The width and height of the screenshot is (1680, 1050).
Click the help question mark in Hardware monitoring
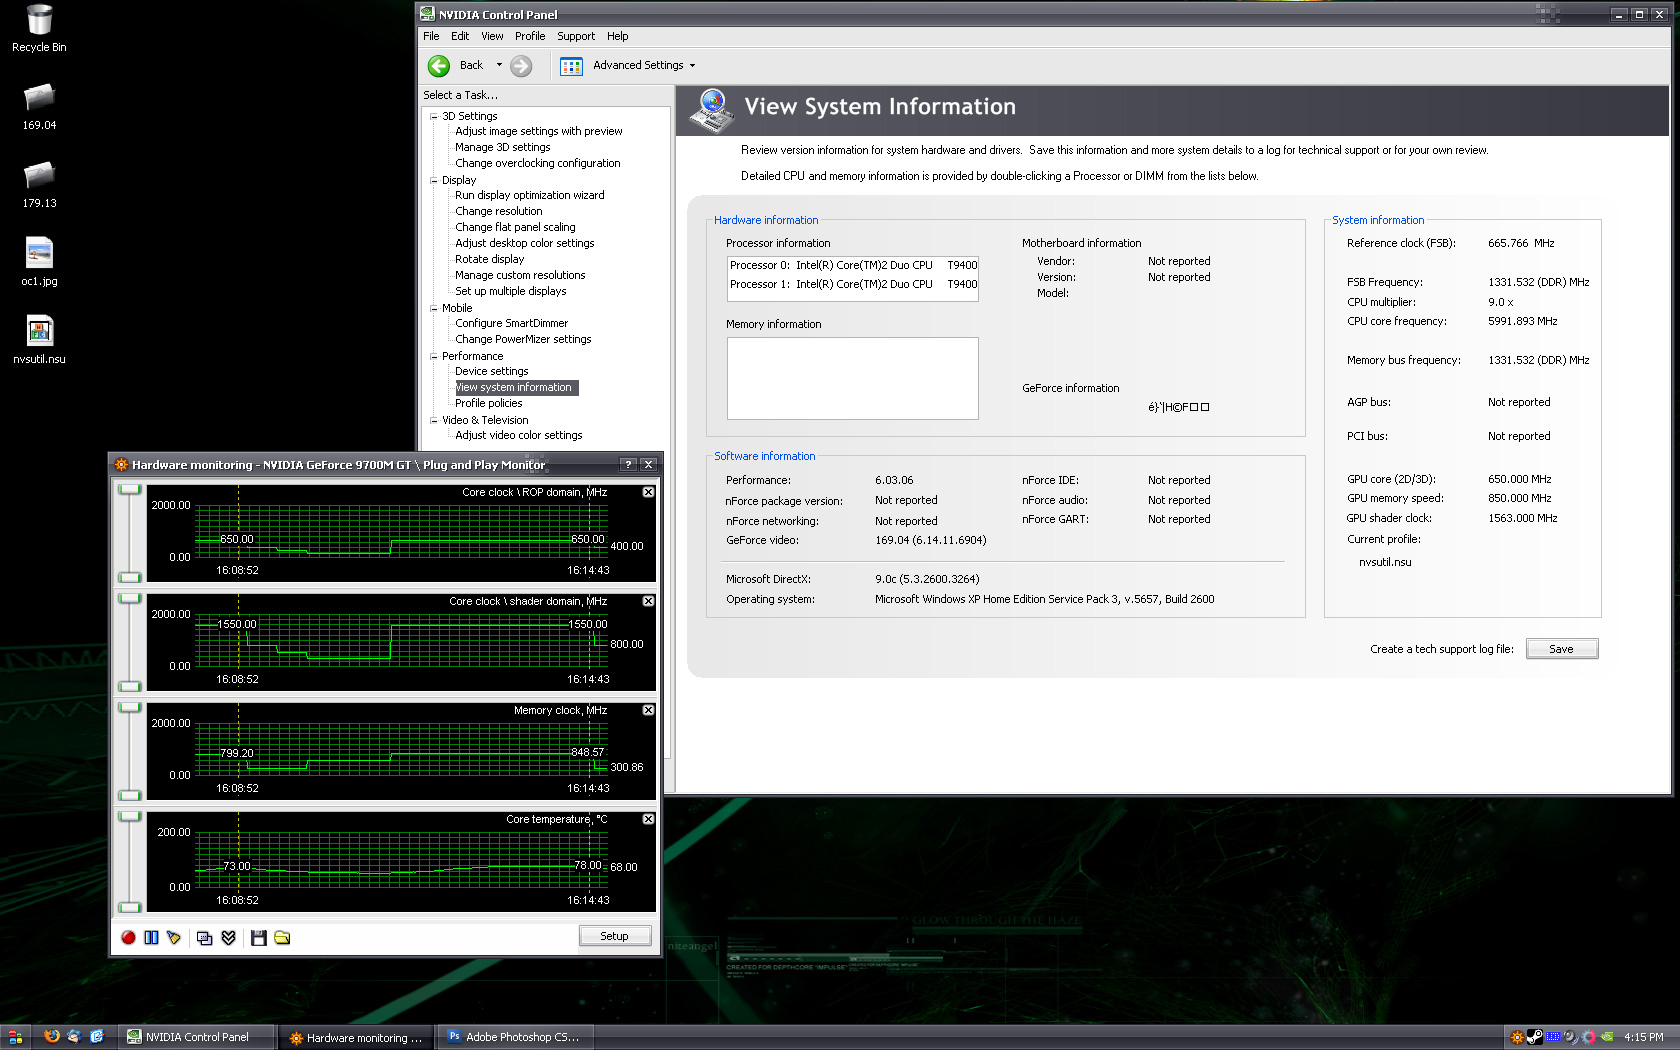[628, 465]
